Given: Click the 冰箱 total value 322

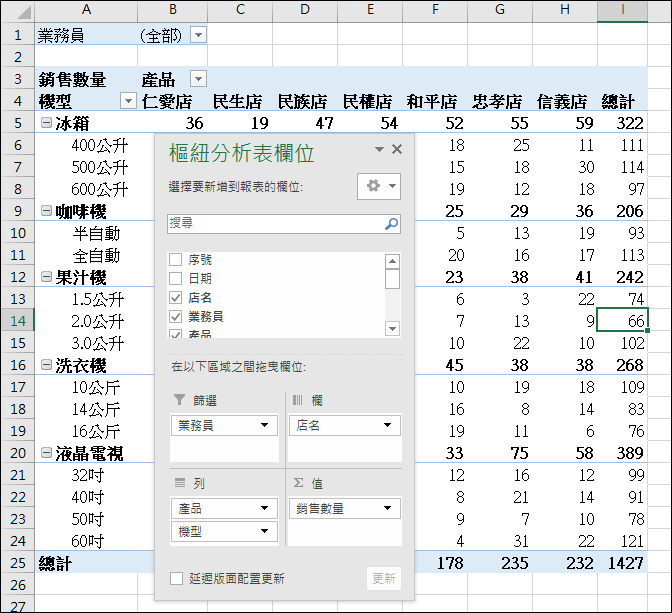Looking at the screenshot, I should point(630,123).
